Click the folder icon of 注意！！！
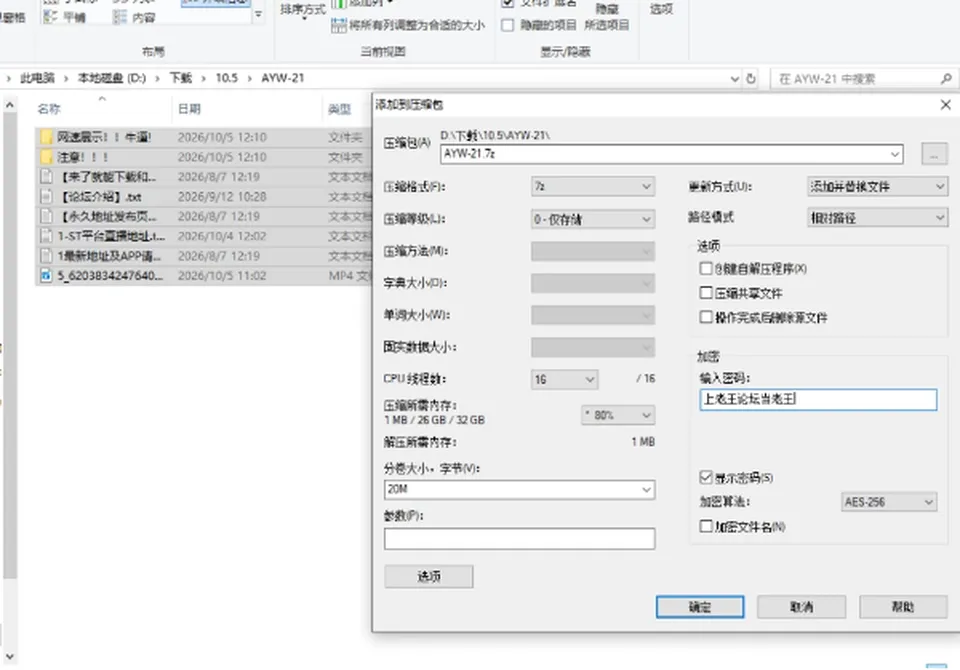 click(x=47, y=157)
